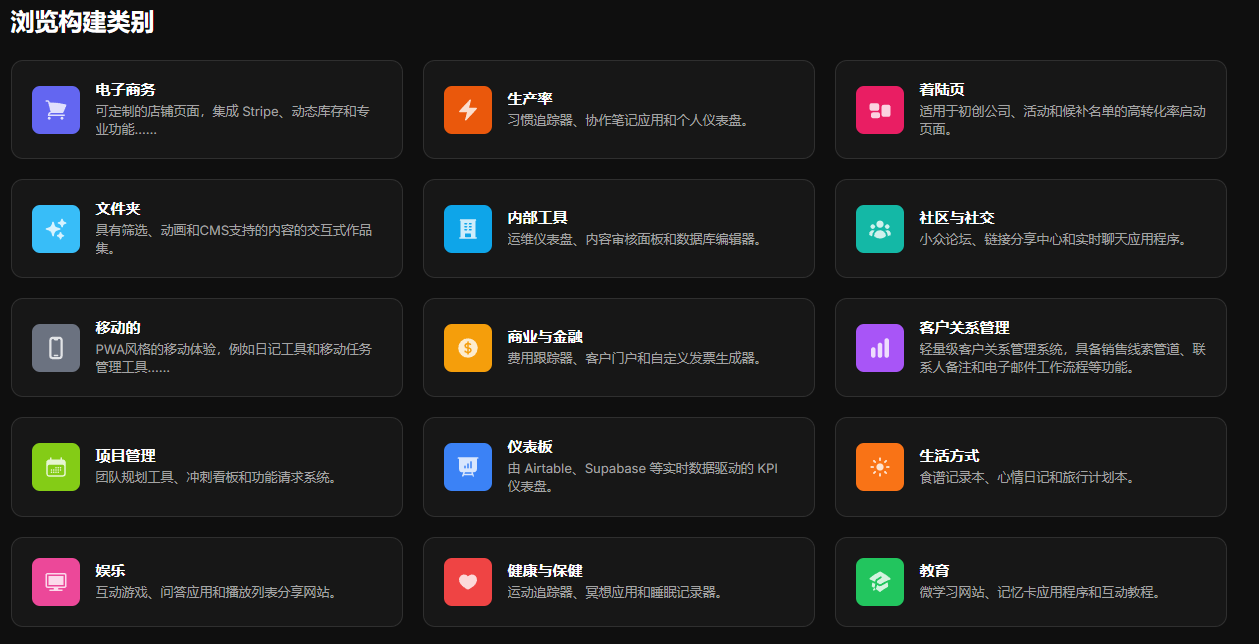Screen dimensions: 1259x644
Task: Click description starting 费用跟踪器
Action: point(635,358)
